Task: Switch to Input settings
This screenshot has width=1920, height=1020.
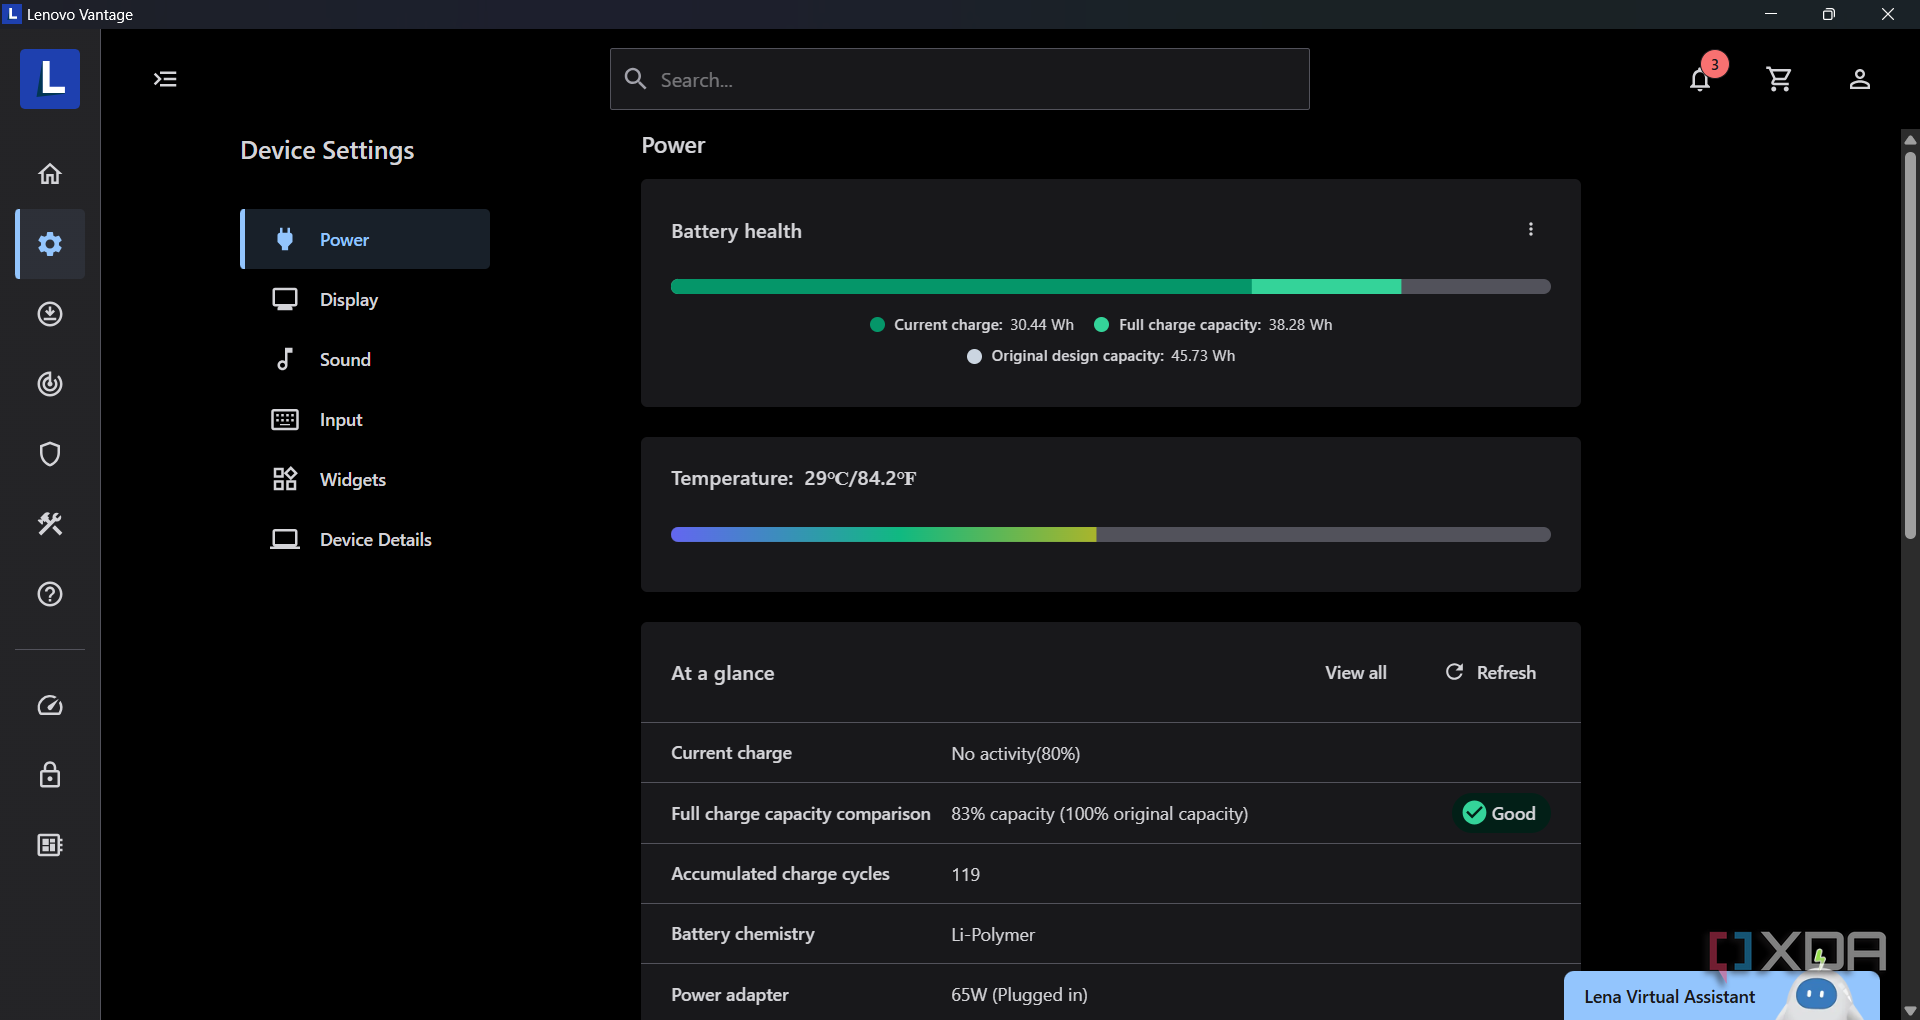Action: pos(365,419)
